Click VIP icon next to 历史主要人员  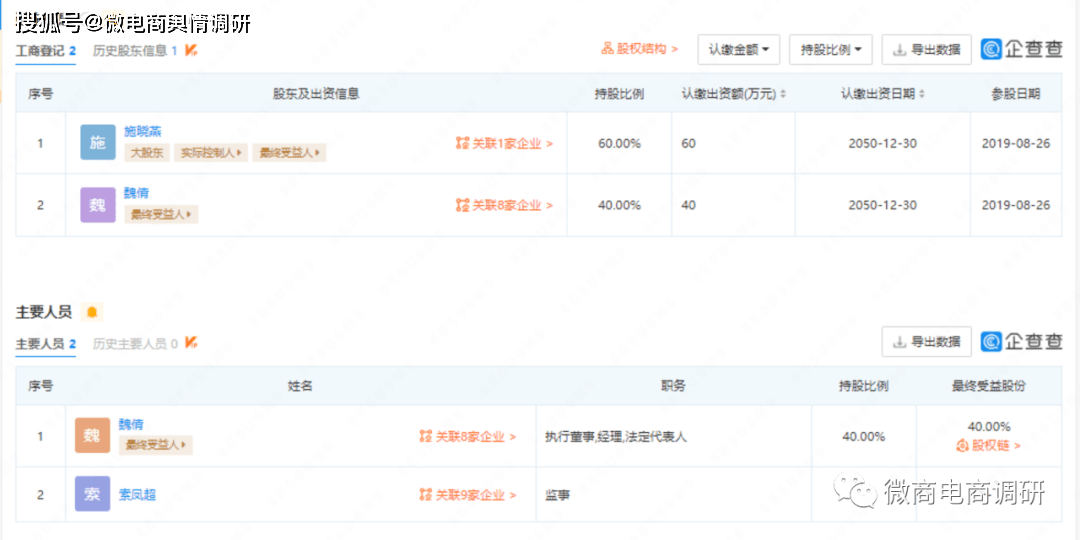point(191,343)
